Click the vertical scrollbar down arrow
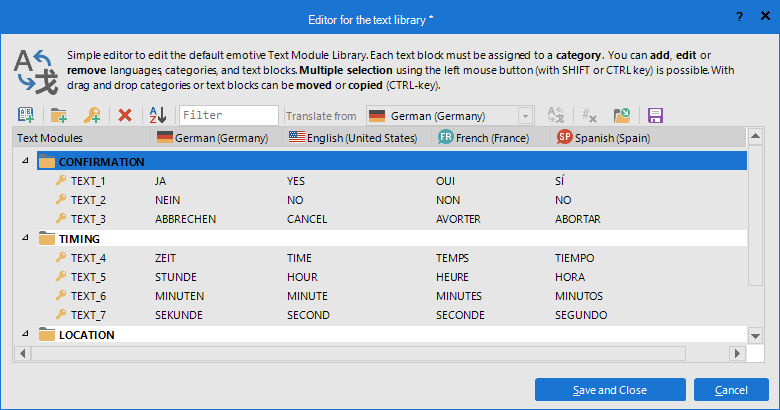The image size is (780, 410). (755, 336)
